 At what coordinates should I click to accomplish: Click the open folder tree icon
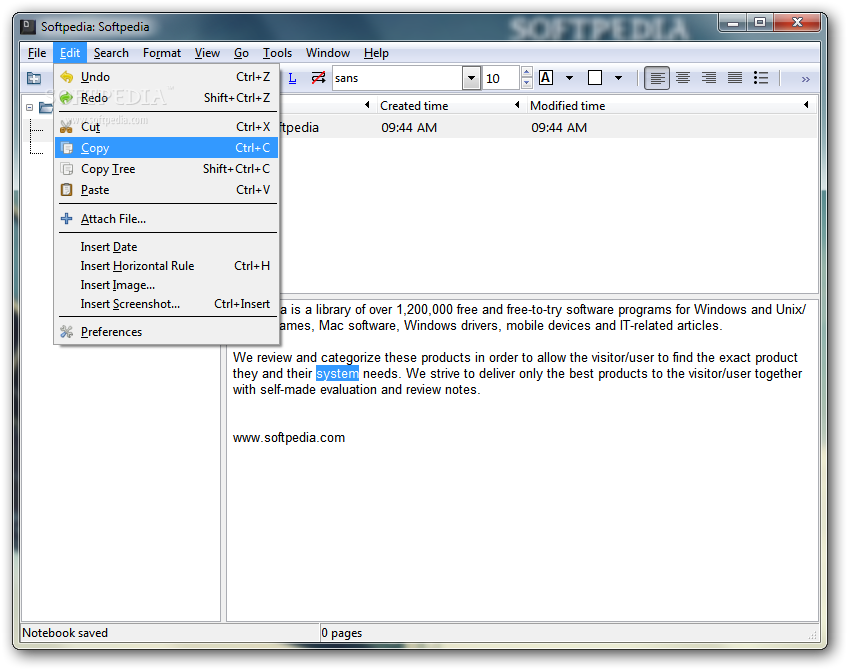coord(47,108)
